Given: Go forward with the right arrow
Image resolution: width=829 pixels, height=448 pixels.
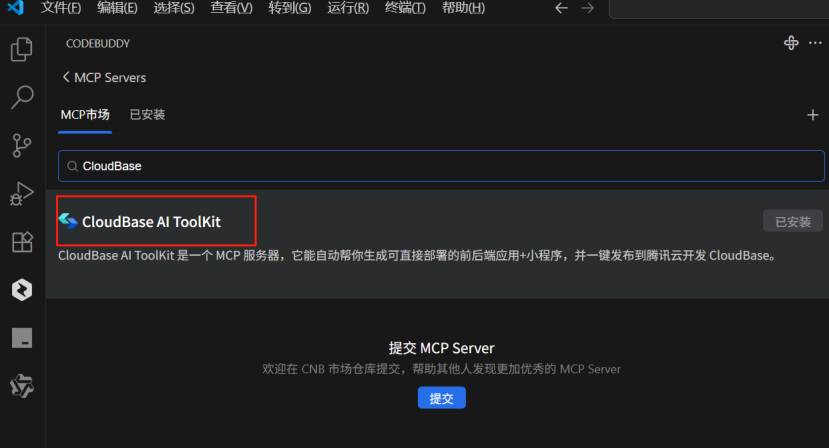Looking at the screenshot, I should (587, 8).
